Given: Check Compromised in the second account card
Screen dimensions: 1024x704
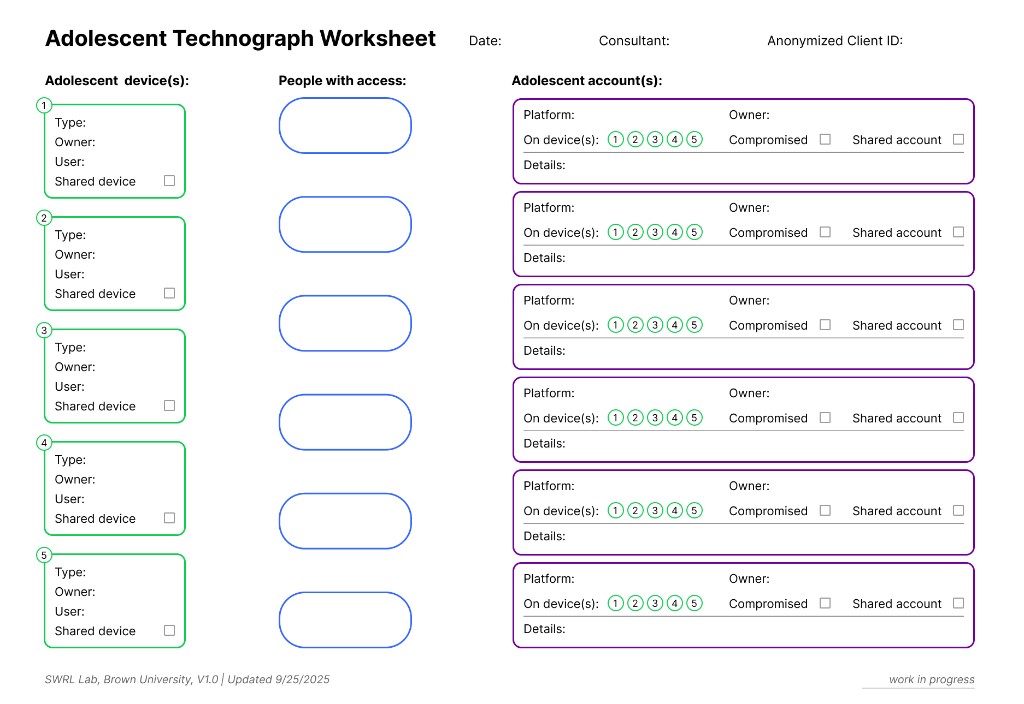Looking at the screenshot, I should pos(825,232).
